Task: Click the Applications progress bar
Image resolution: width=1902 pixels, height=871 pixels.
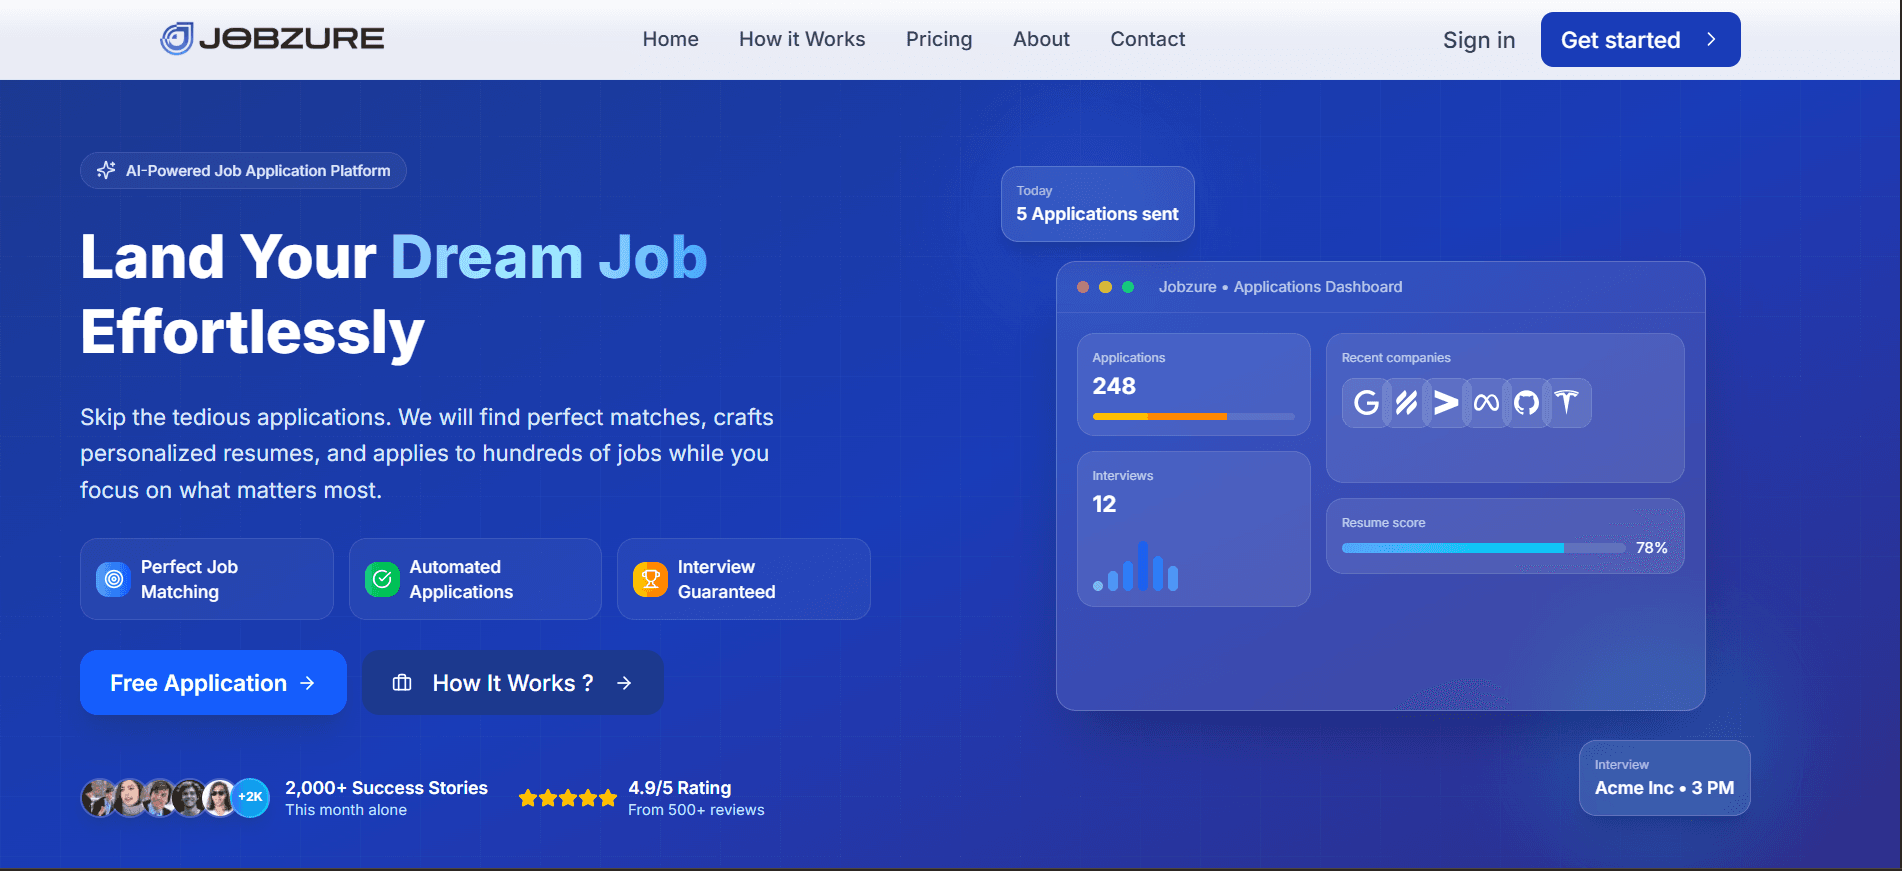Action: (x=1194, y=416)
